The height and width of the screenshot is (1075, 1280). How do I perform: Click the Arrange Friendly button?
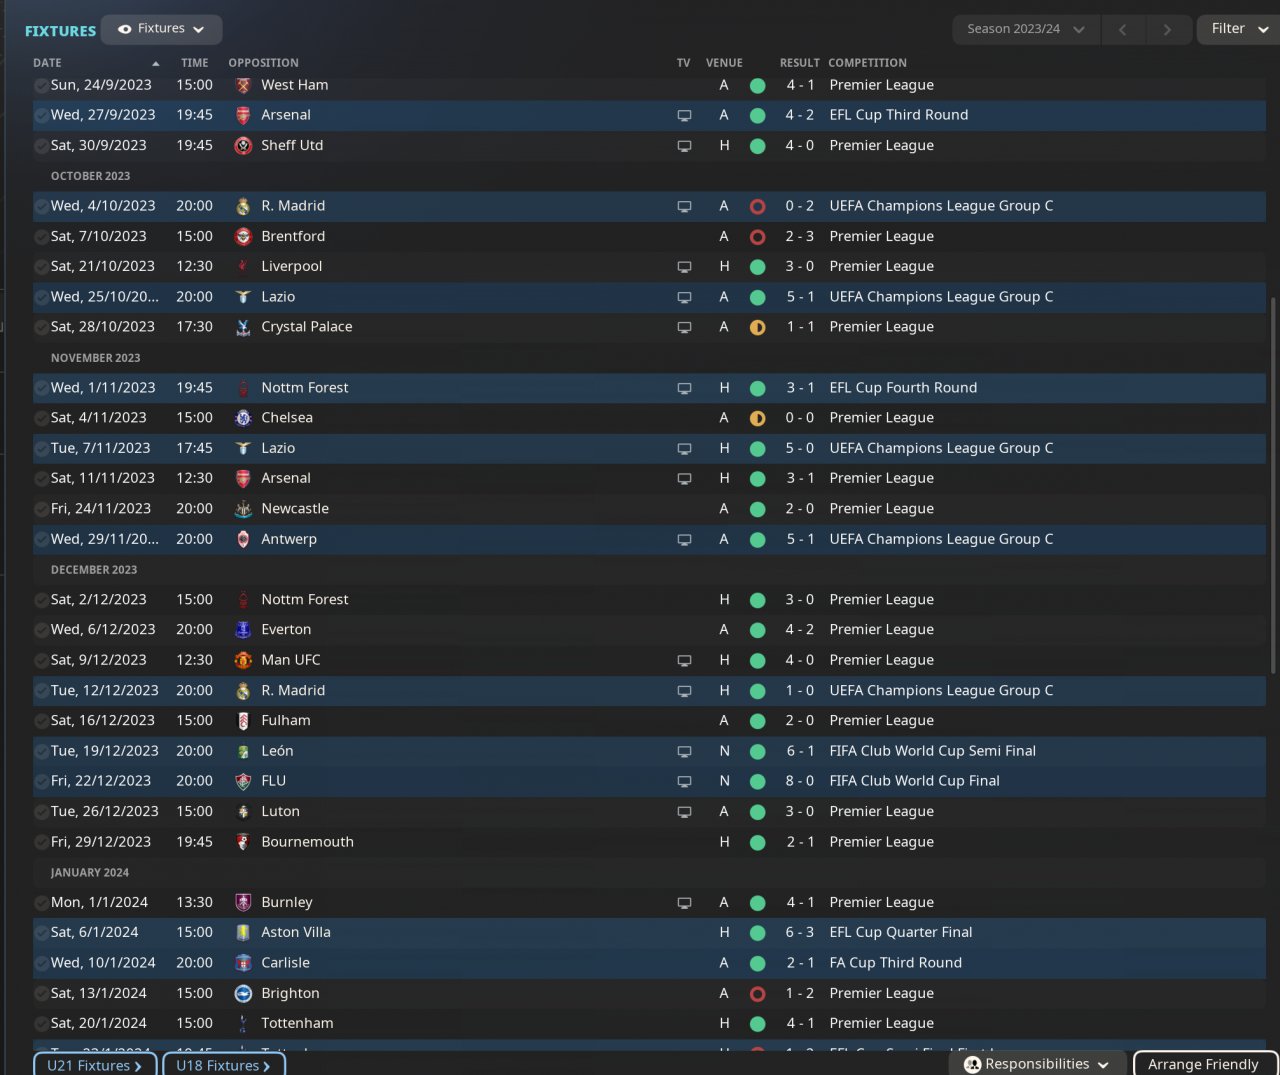pyautogui.click(x=1204, y=1064)
